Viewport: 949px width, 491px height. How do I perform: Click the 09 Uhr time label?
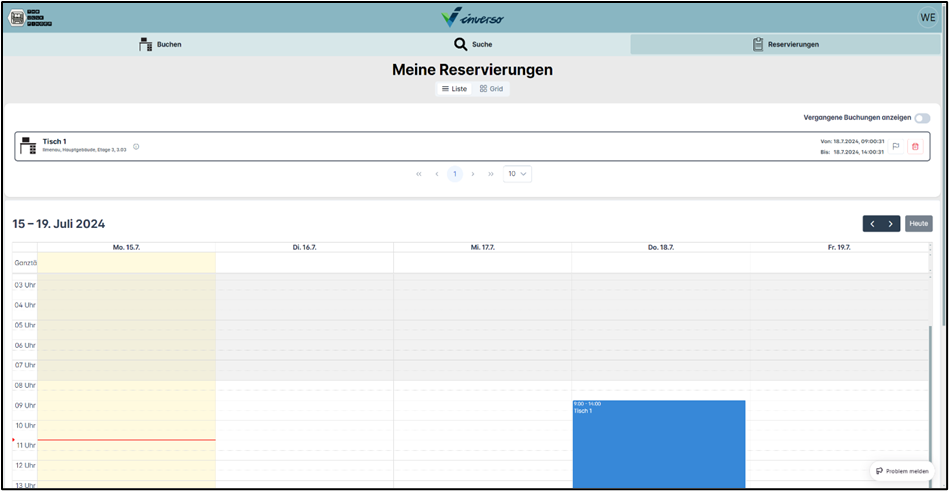click(x=25, y=405)
